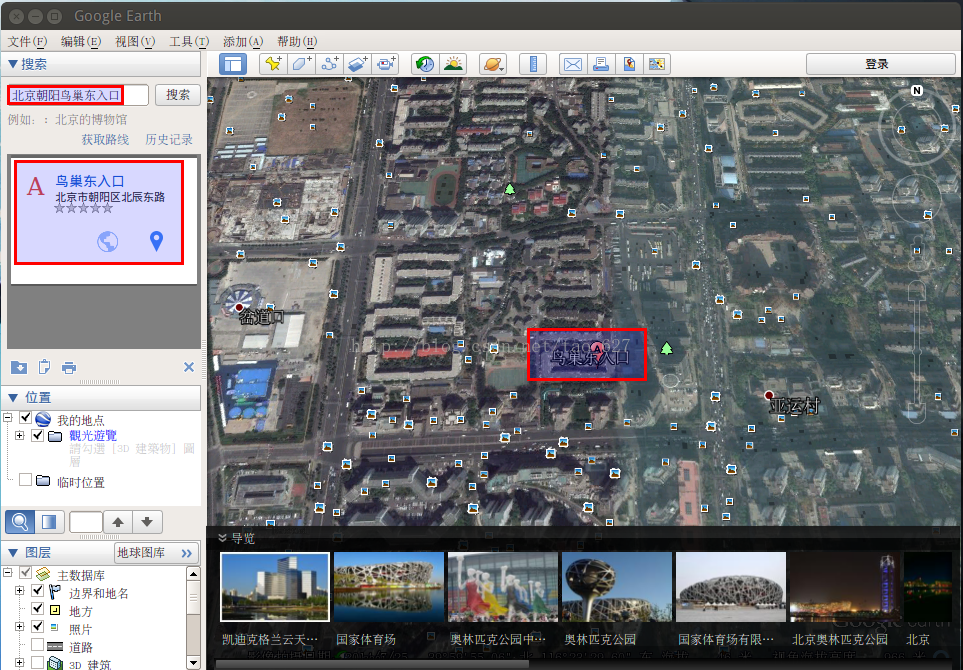Uncheck the 觀光遊覽 folder checkbox

(37, 435)
